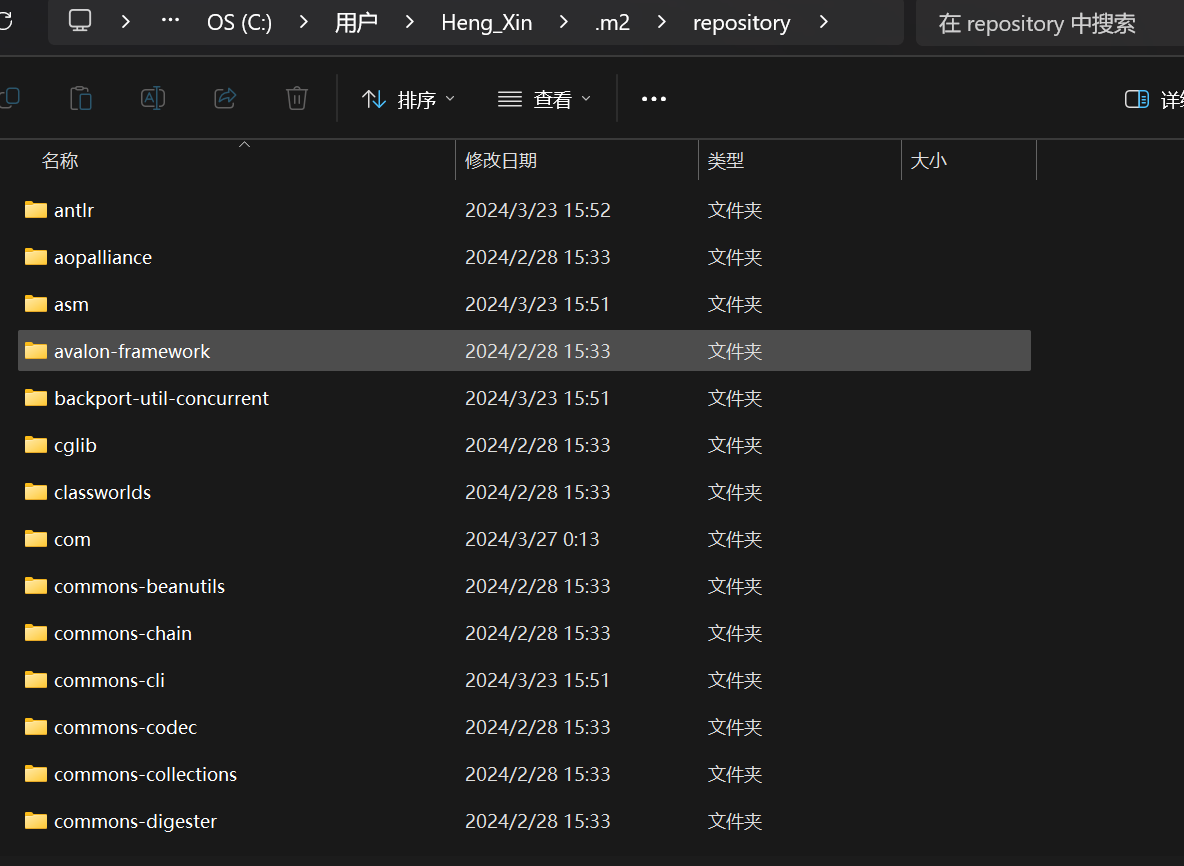Image resolution: width=1184 pixels, height=866 pixels.
Task: Click the Delete trash icon
Action: pyautogui.click(x=296, y=98)
